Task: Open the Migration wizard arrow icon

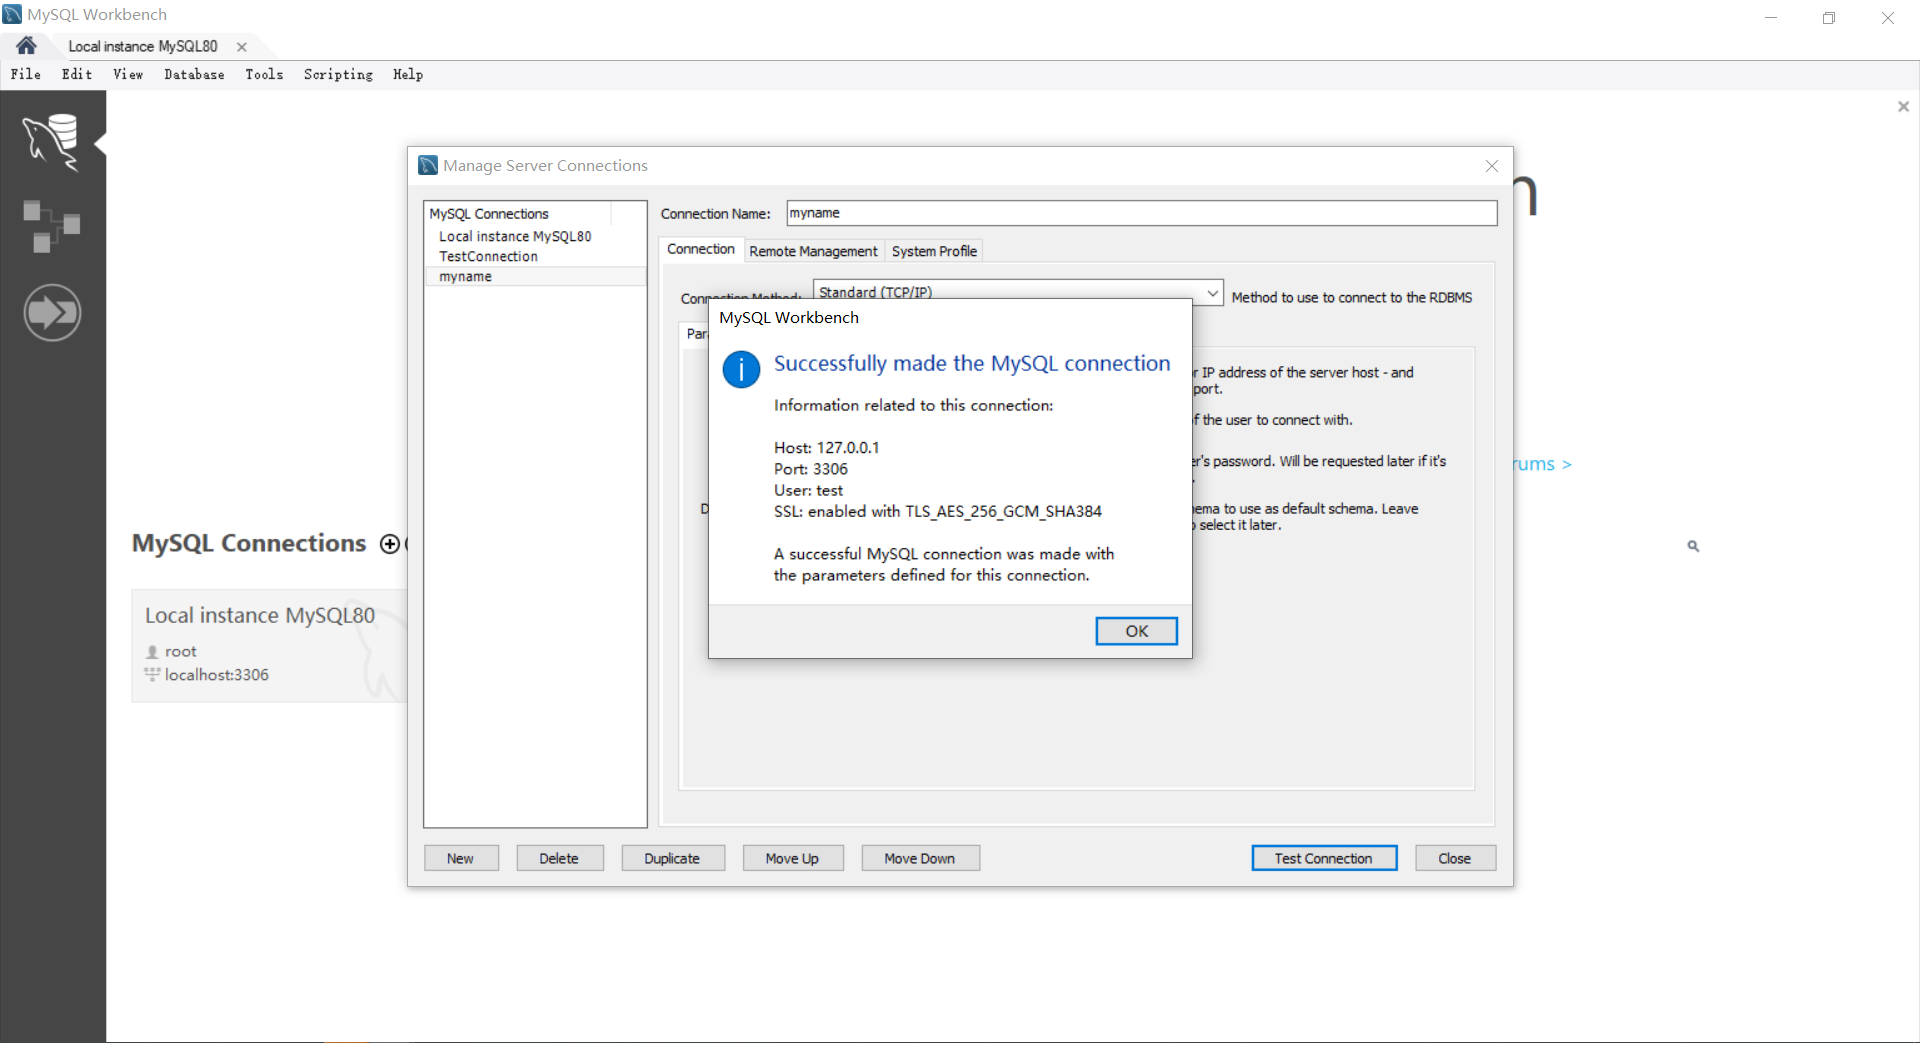Action: pos(52,313)
